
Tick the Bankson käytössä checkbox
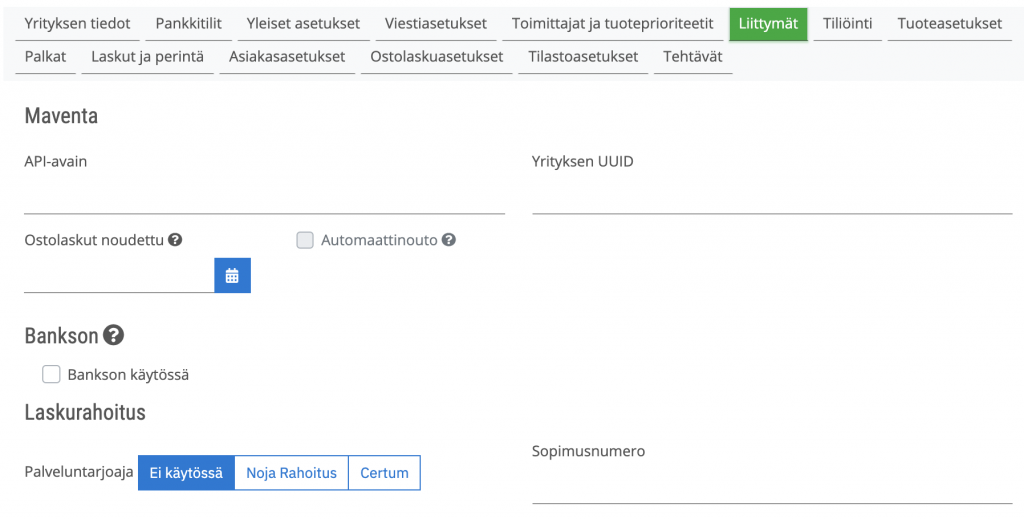[x=51, y=374]
